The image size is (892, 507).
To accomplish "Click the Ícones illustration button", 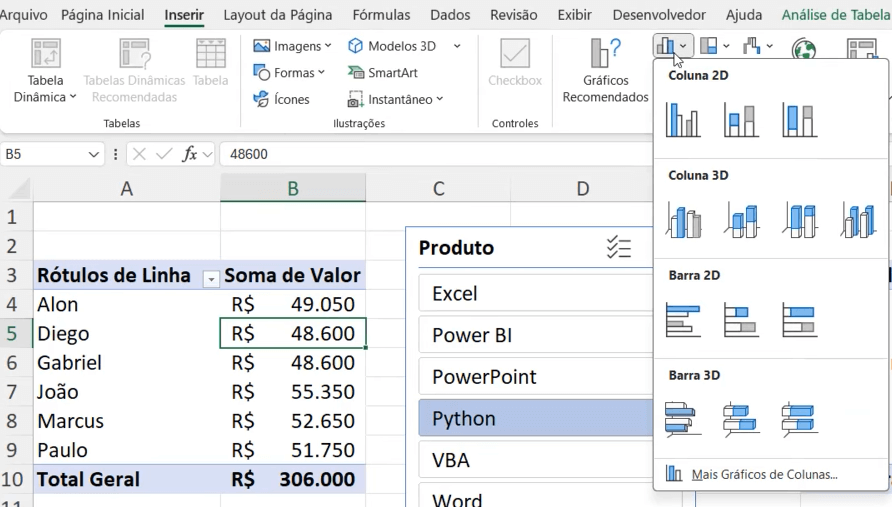I will [x=282, y=99].
